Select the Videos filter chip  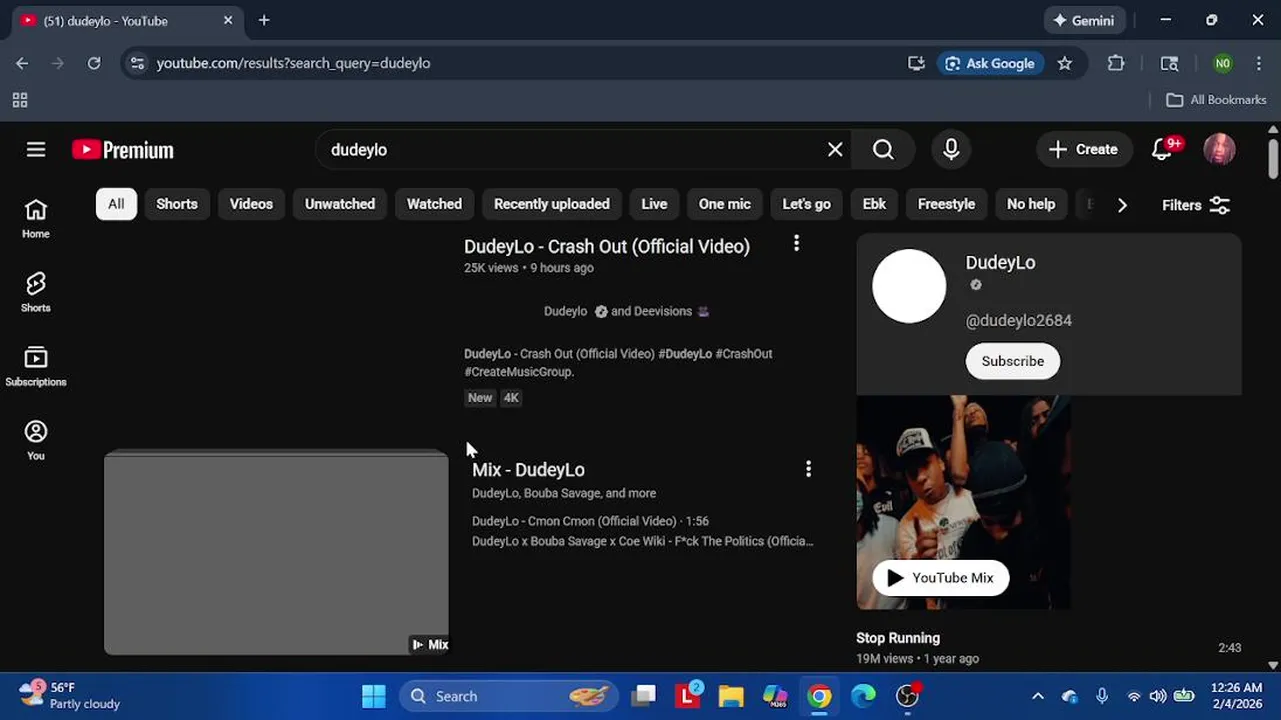click(x=251, y=204)
